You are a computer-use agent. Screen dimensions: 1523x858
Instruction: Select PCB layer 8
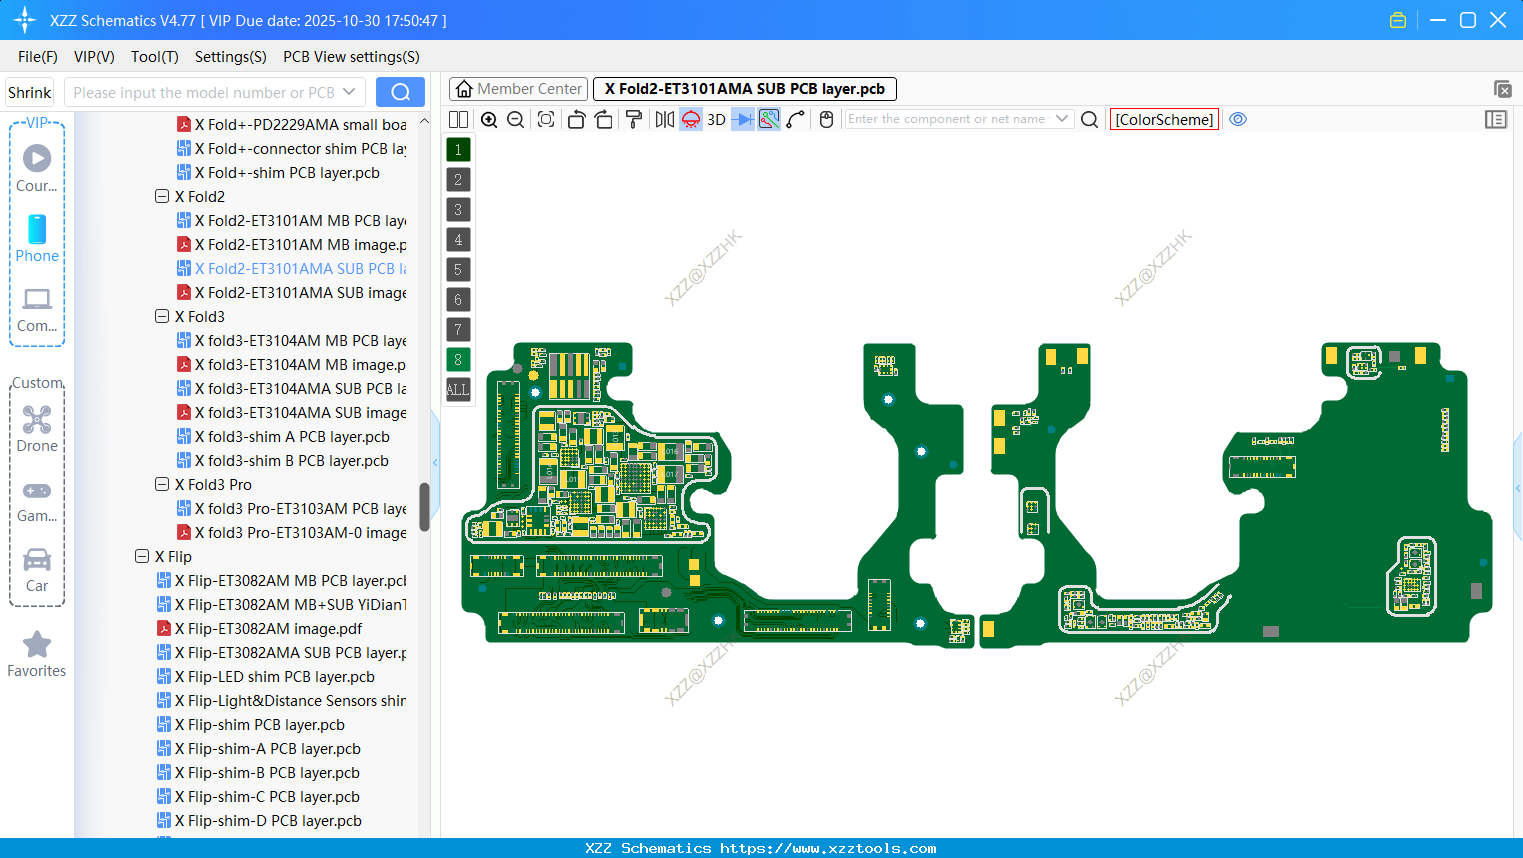(457, 359)
